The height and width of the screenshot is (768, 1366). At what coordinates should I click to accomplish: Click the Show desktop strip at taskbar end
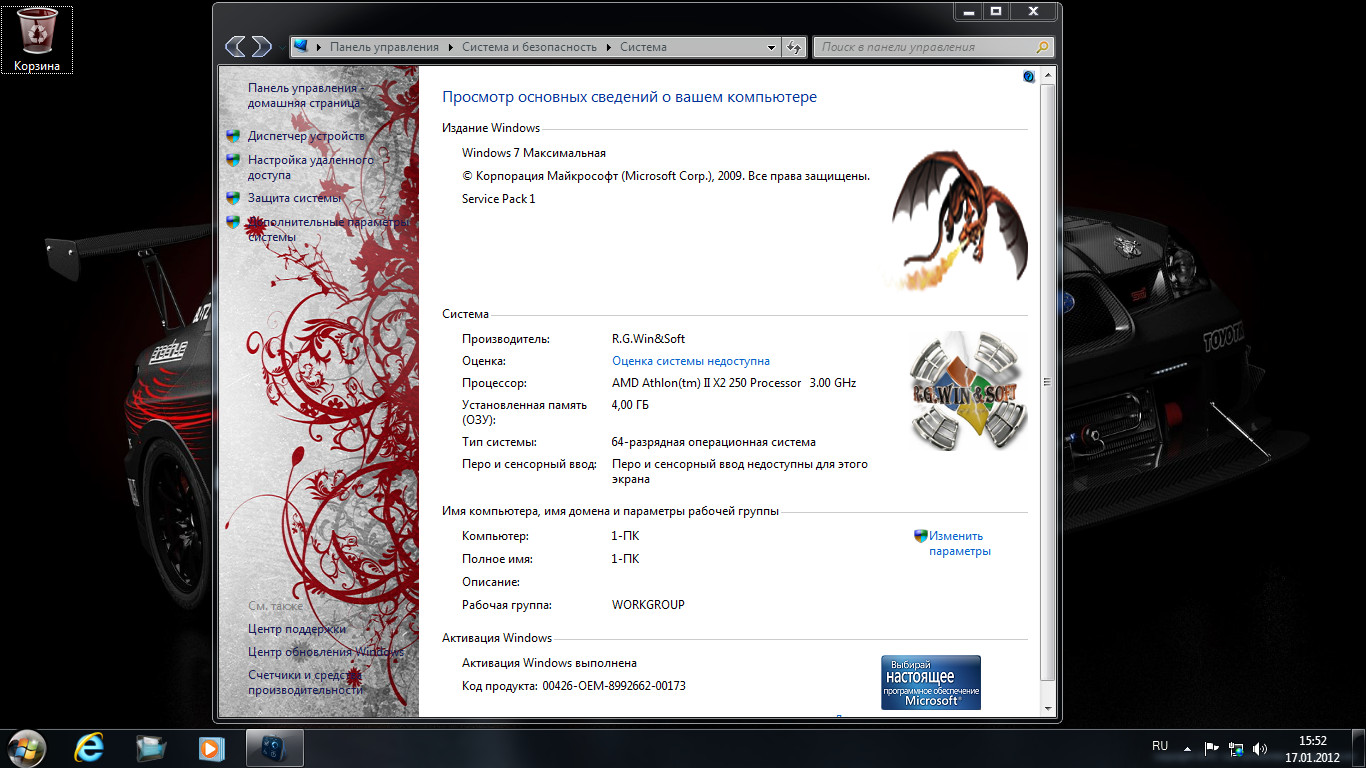(x=1359, y=748)
